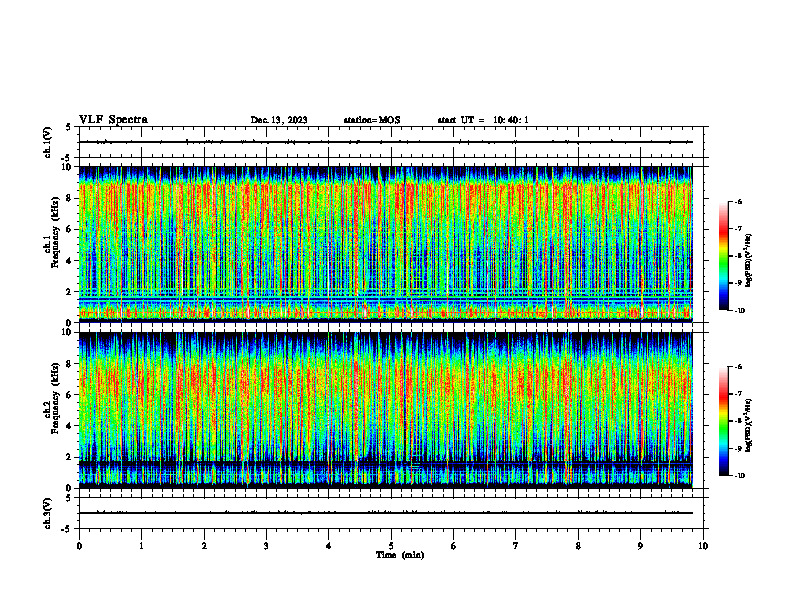Click time axis tick label "5"
Image resolution: width=792 pixels, height=612 pixels.
(391, 546)
